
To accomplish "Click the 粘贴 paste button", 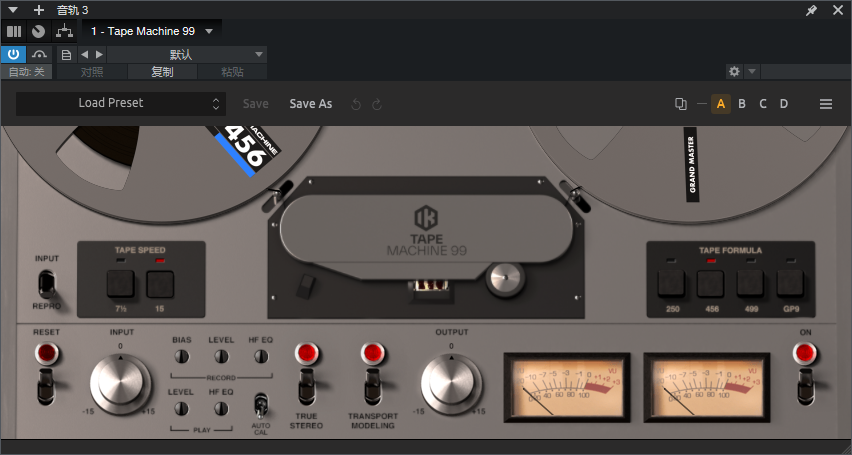I will pyautogui.click(x=232, y=72).
